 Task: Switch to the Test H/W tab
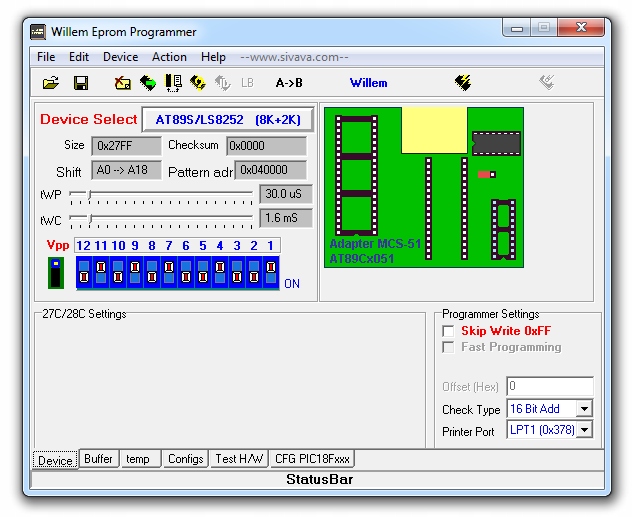tap(239, 459)
